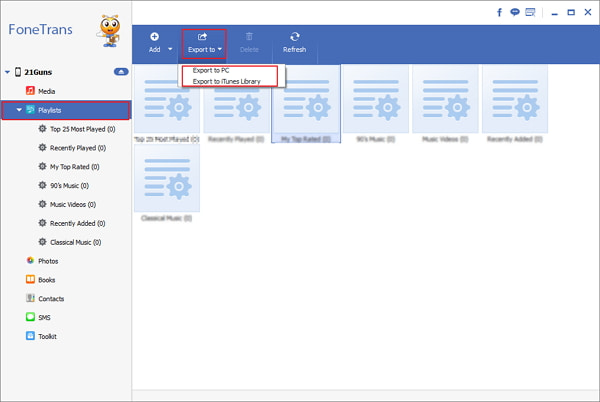Click the Add plus icon

point(154,37)
